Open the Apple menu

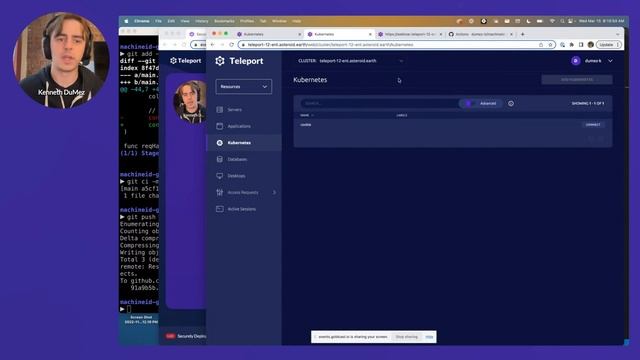coord(126,21)
